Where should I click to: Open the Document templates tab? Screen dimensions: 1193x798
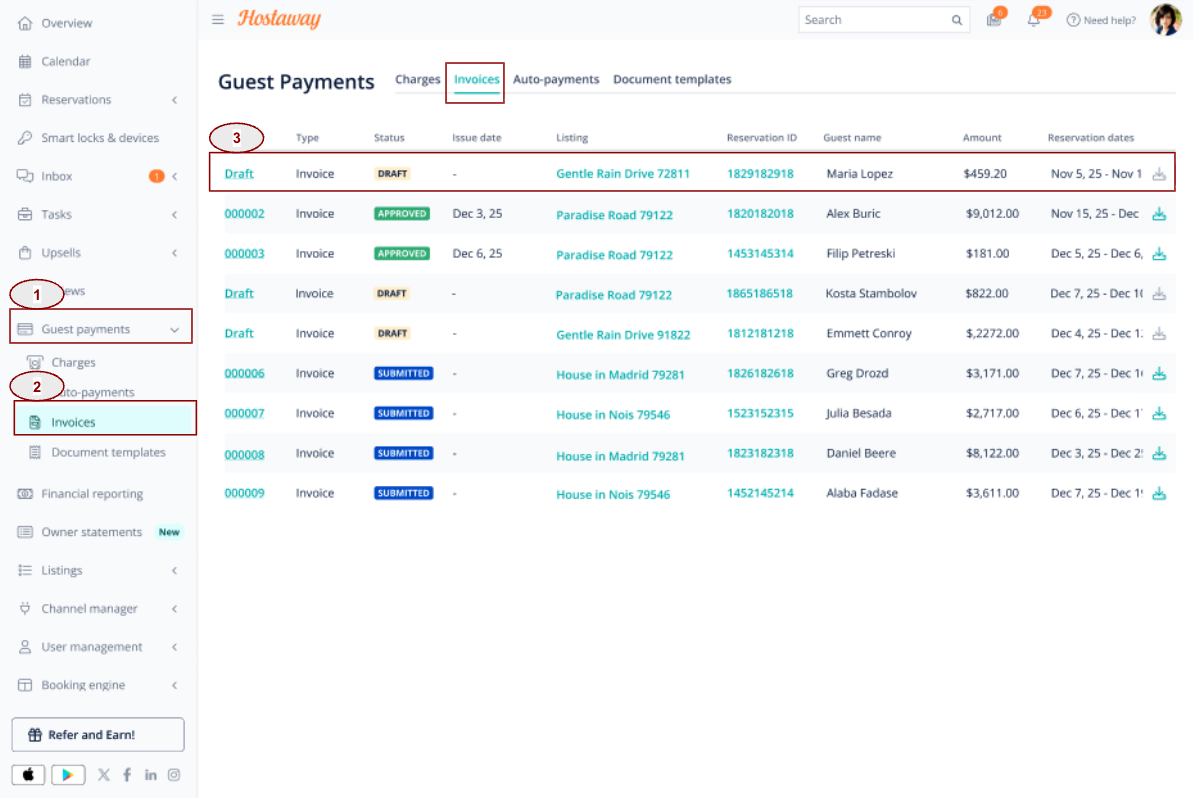click(x=672, y=79)
